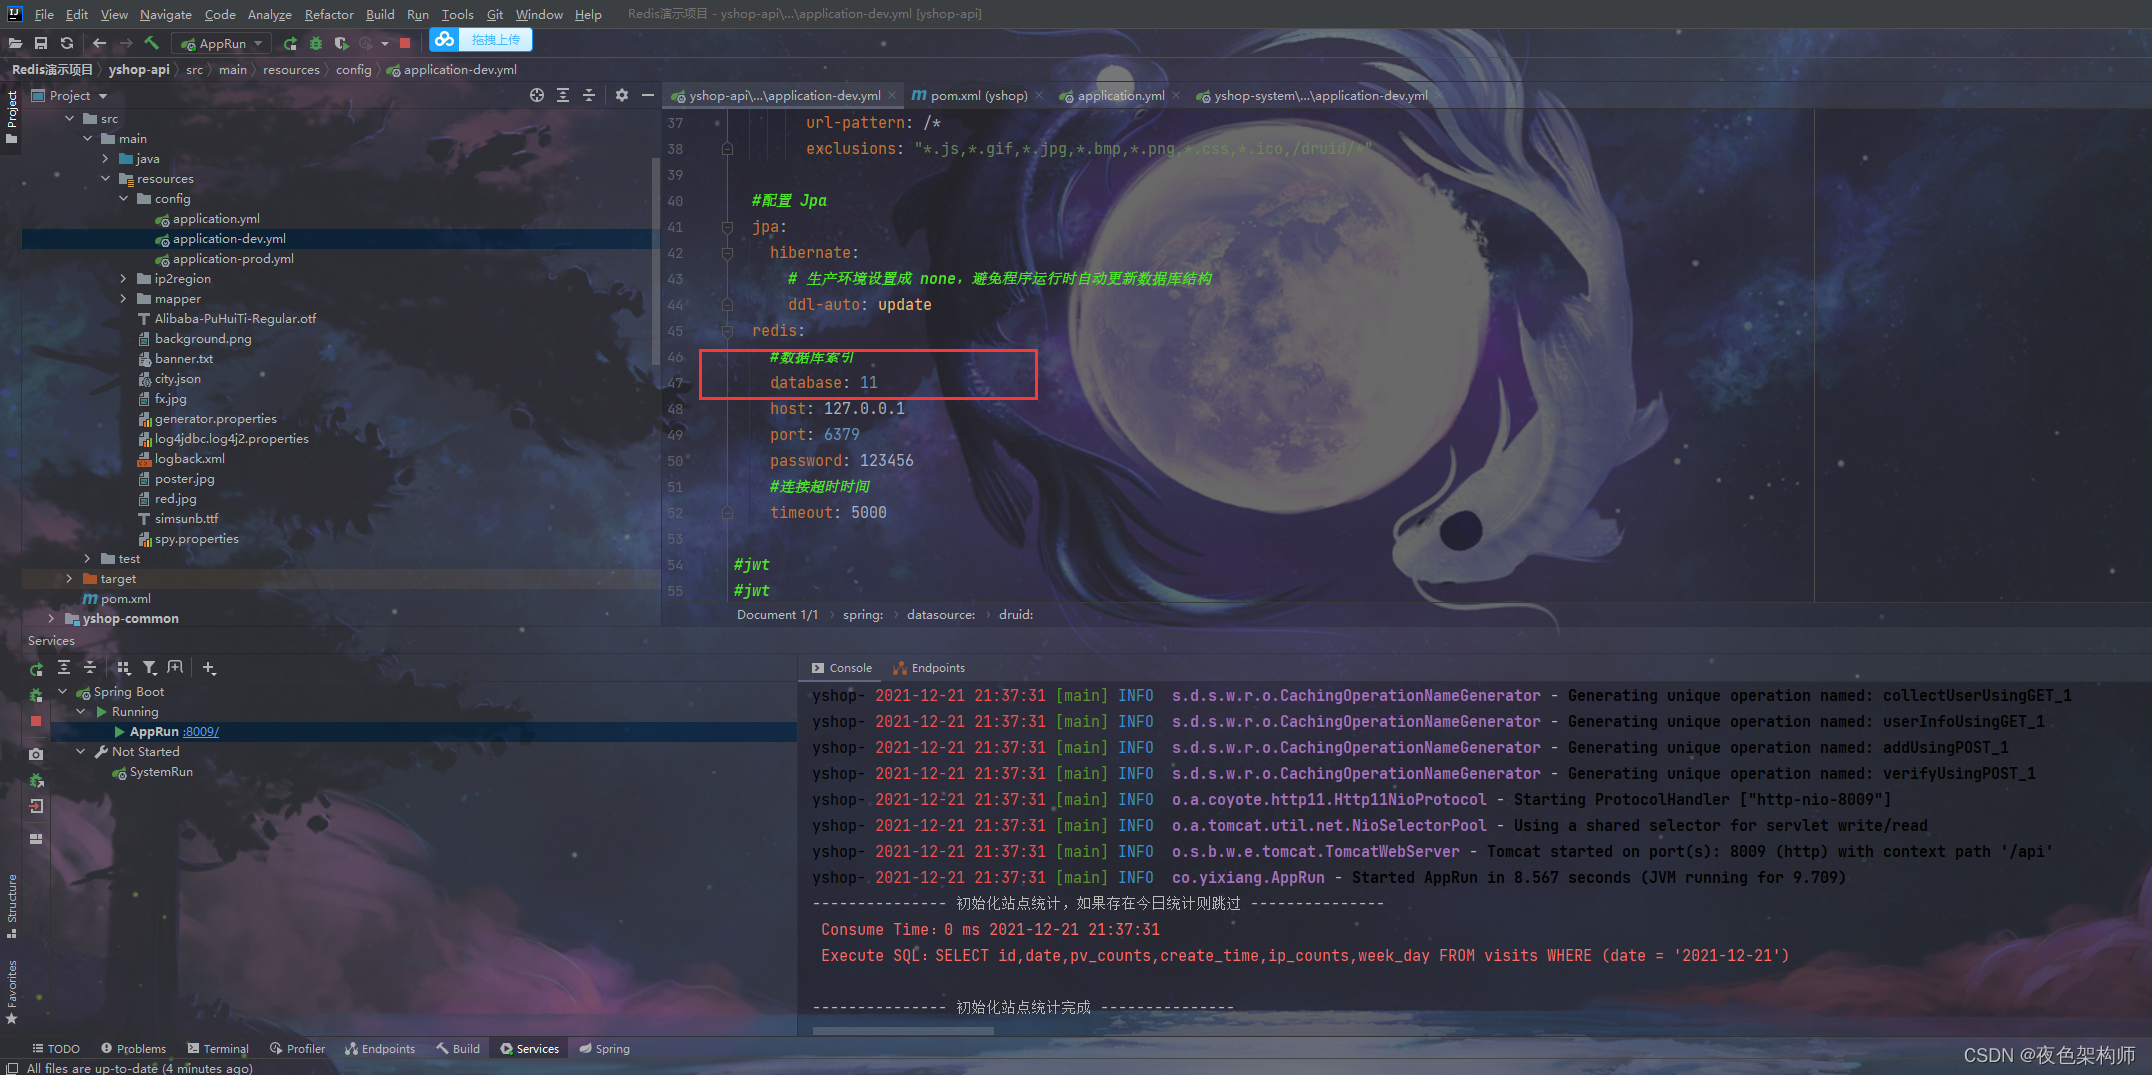Click the resources breadcrumb in navigation bar
2152x1075 pixels.
click(291, 69)
